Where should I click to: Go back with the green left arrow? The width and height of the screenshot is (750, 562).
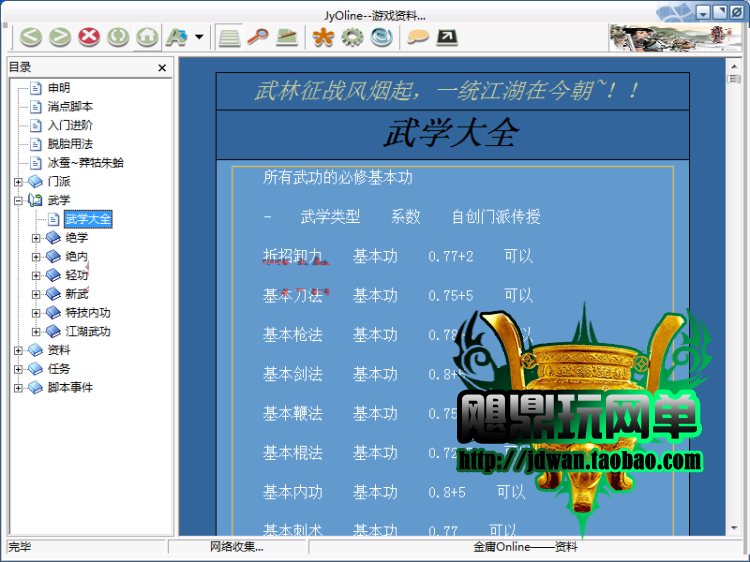(31, 37)
